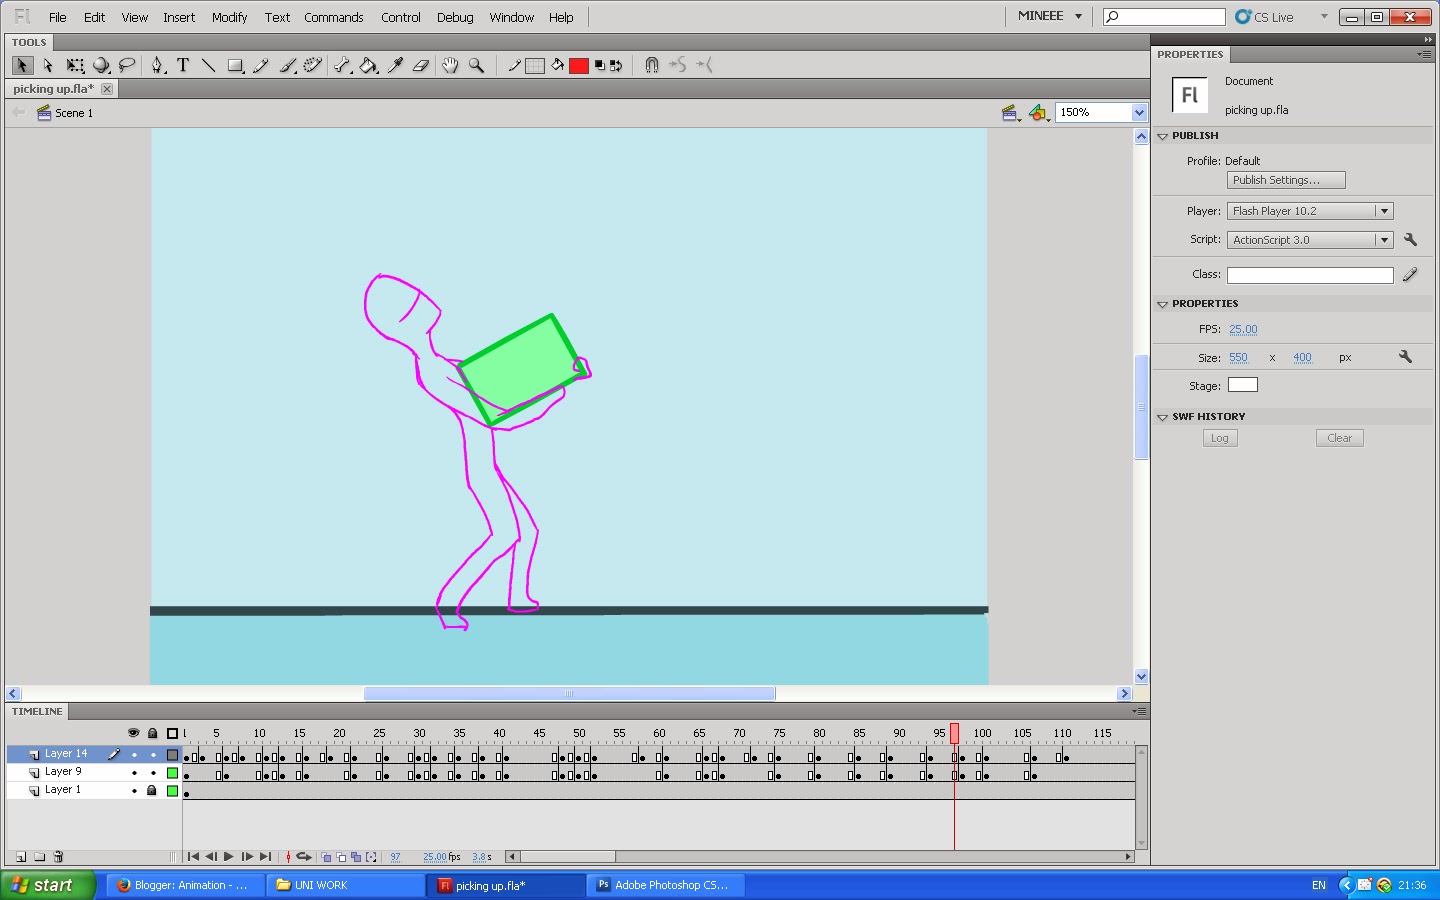1440x900 pixels.
Task: Toggle visibility of Layer 14
Action: pyautogui.click(x=134, y=755)
